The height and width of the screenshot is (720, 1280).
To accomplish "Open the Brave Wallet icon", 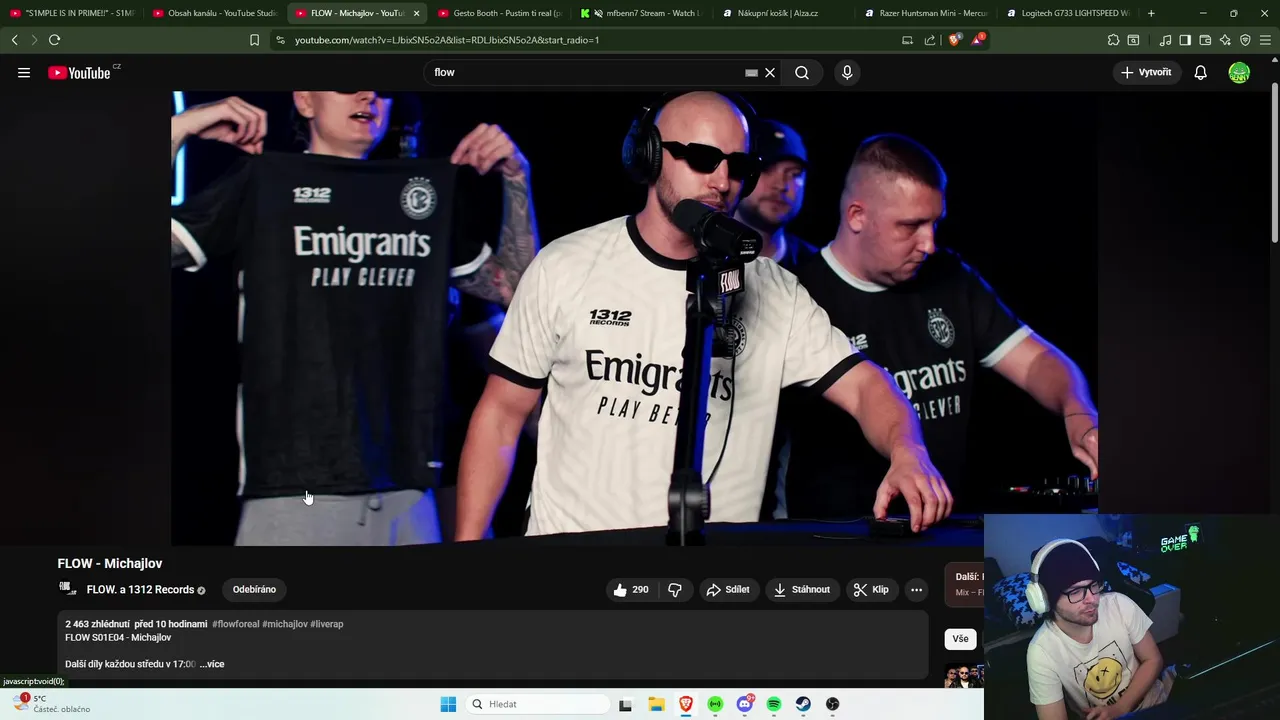I will 1205,40.
